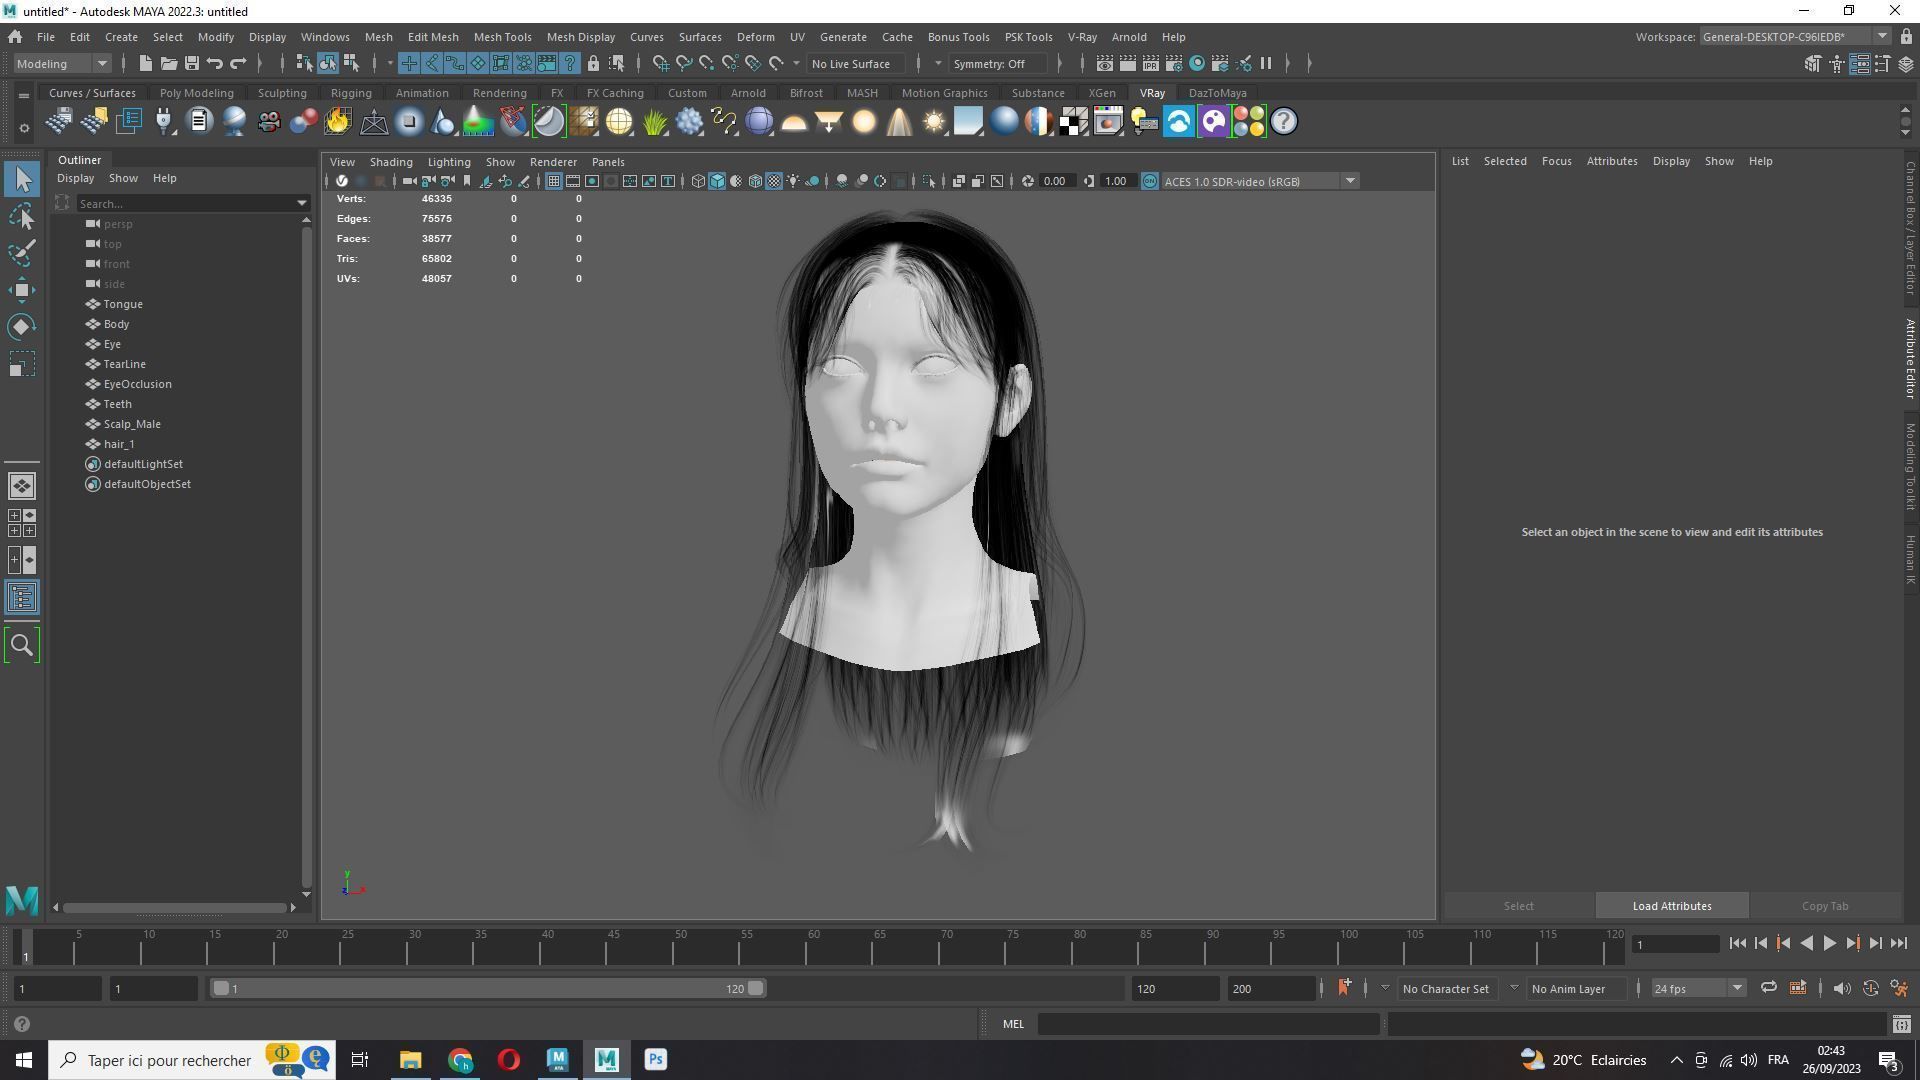
Task: Click the Maya home icon in menu bar
Action: tap(15, 37)
